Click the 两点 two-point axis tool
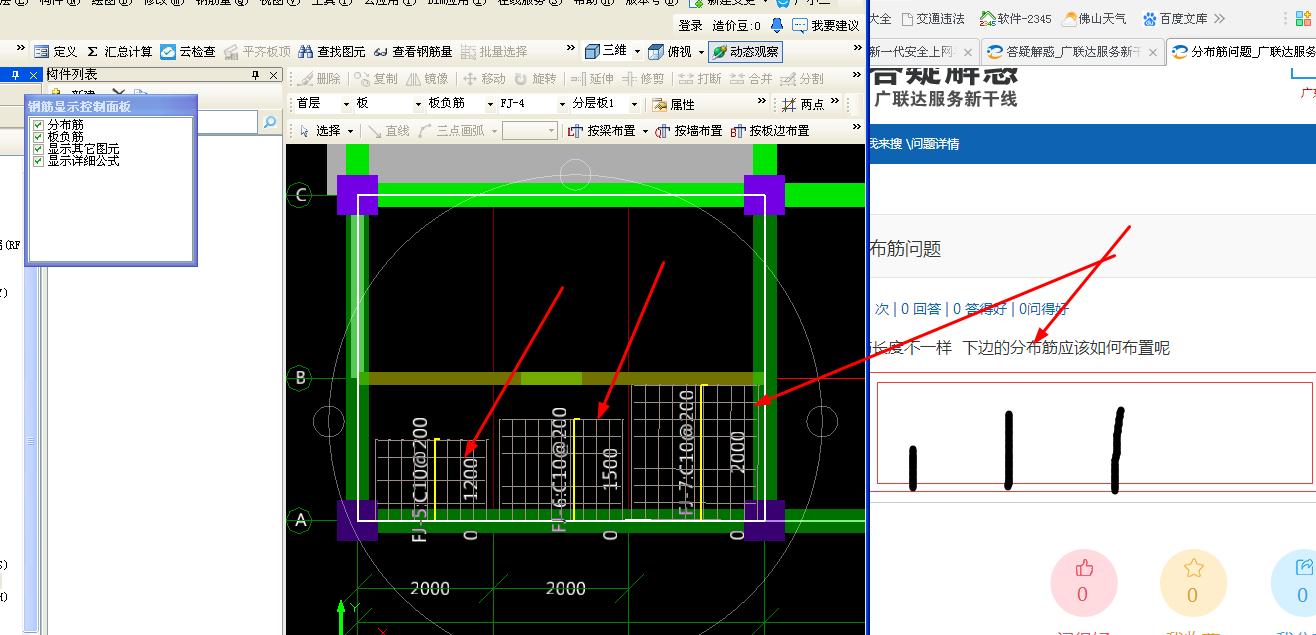The height and width of the screenshot is (635, 1316). (803, 104)
